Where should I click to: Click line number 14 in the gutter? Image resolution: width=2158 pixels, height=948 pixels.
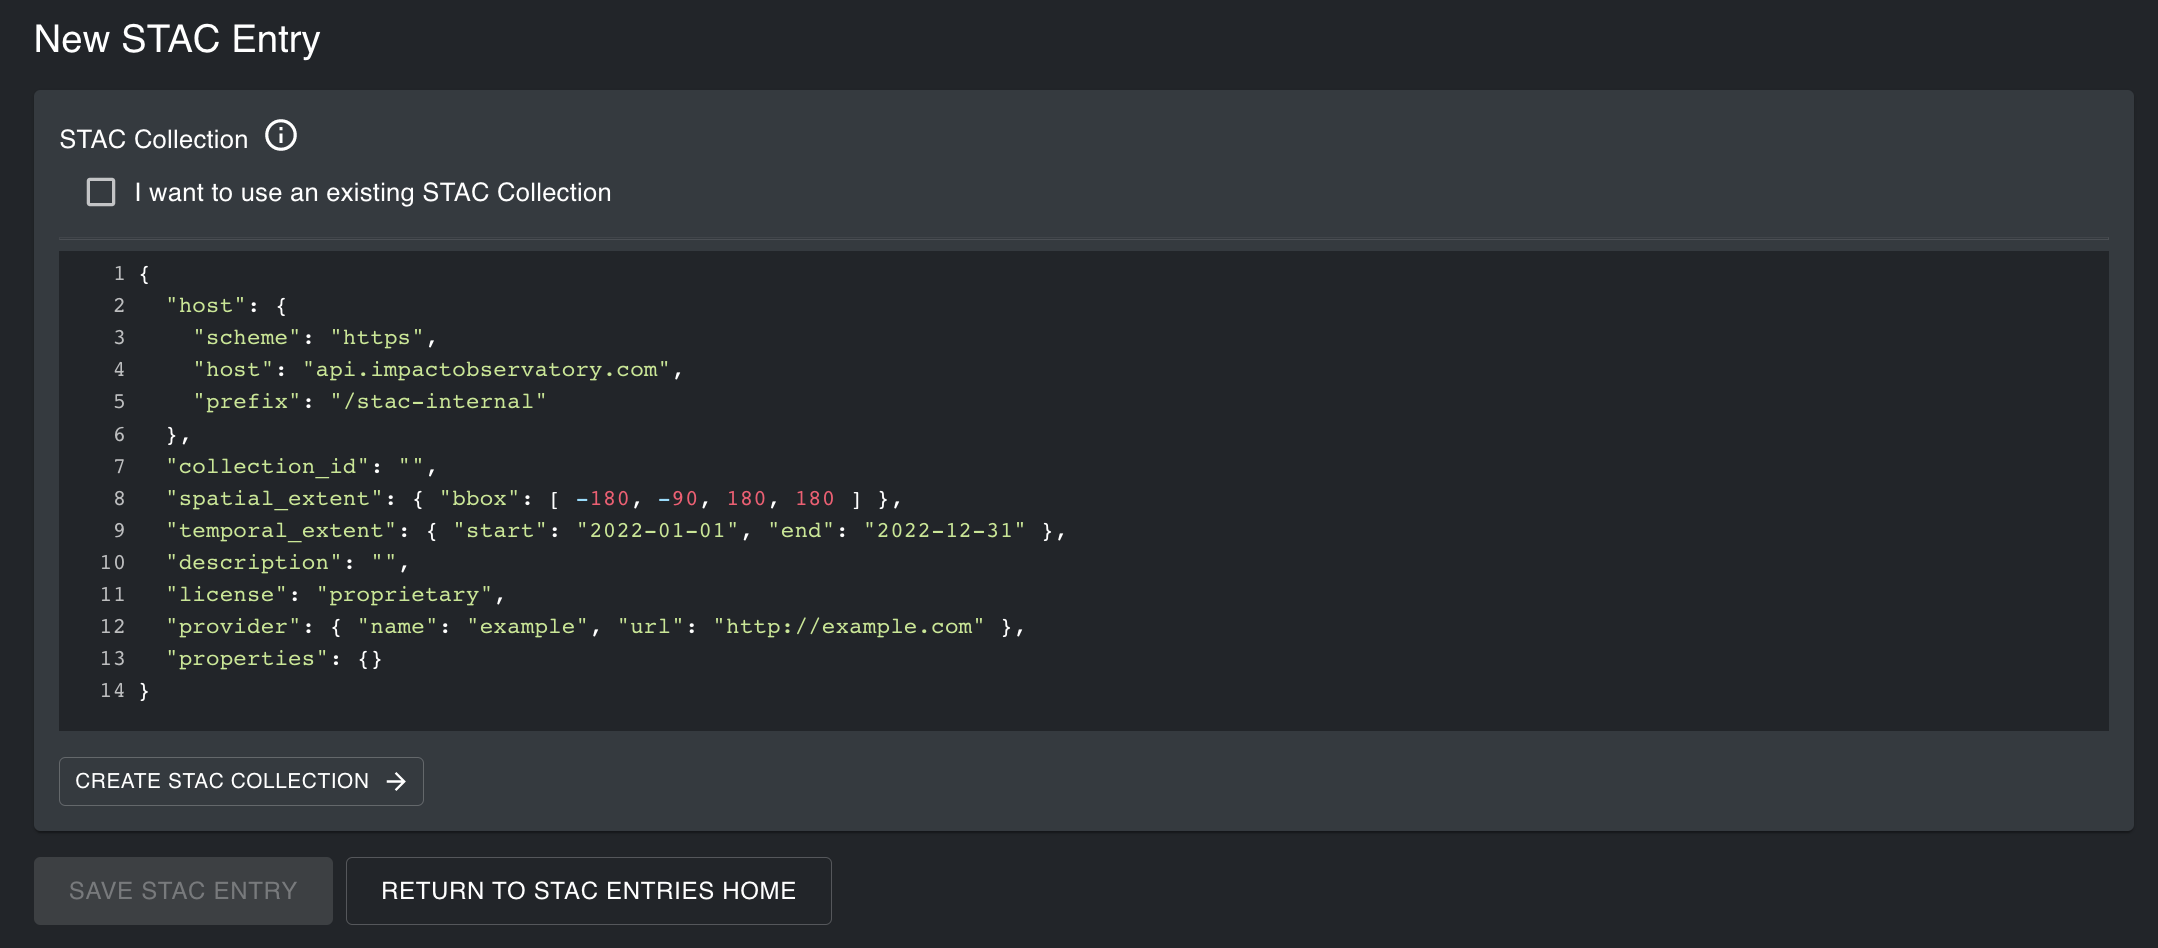click(x=112, y=691)
